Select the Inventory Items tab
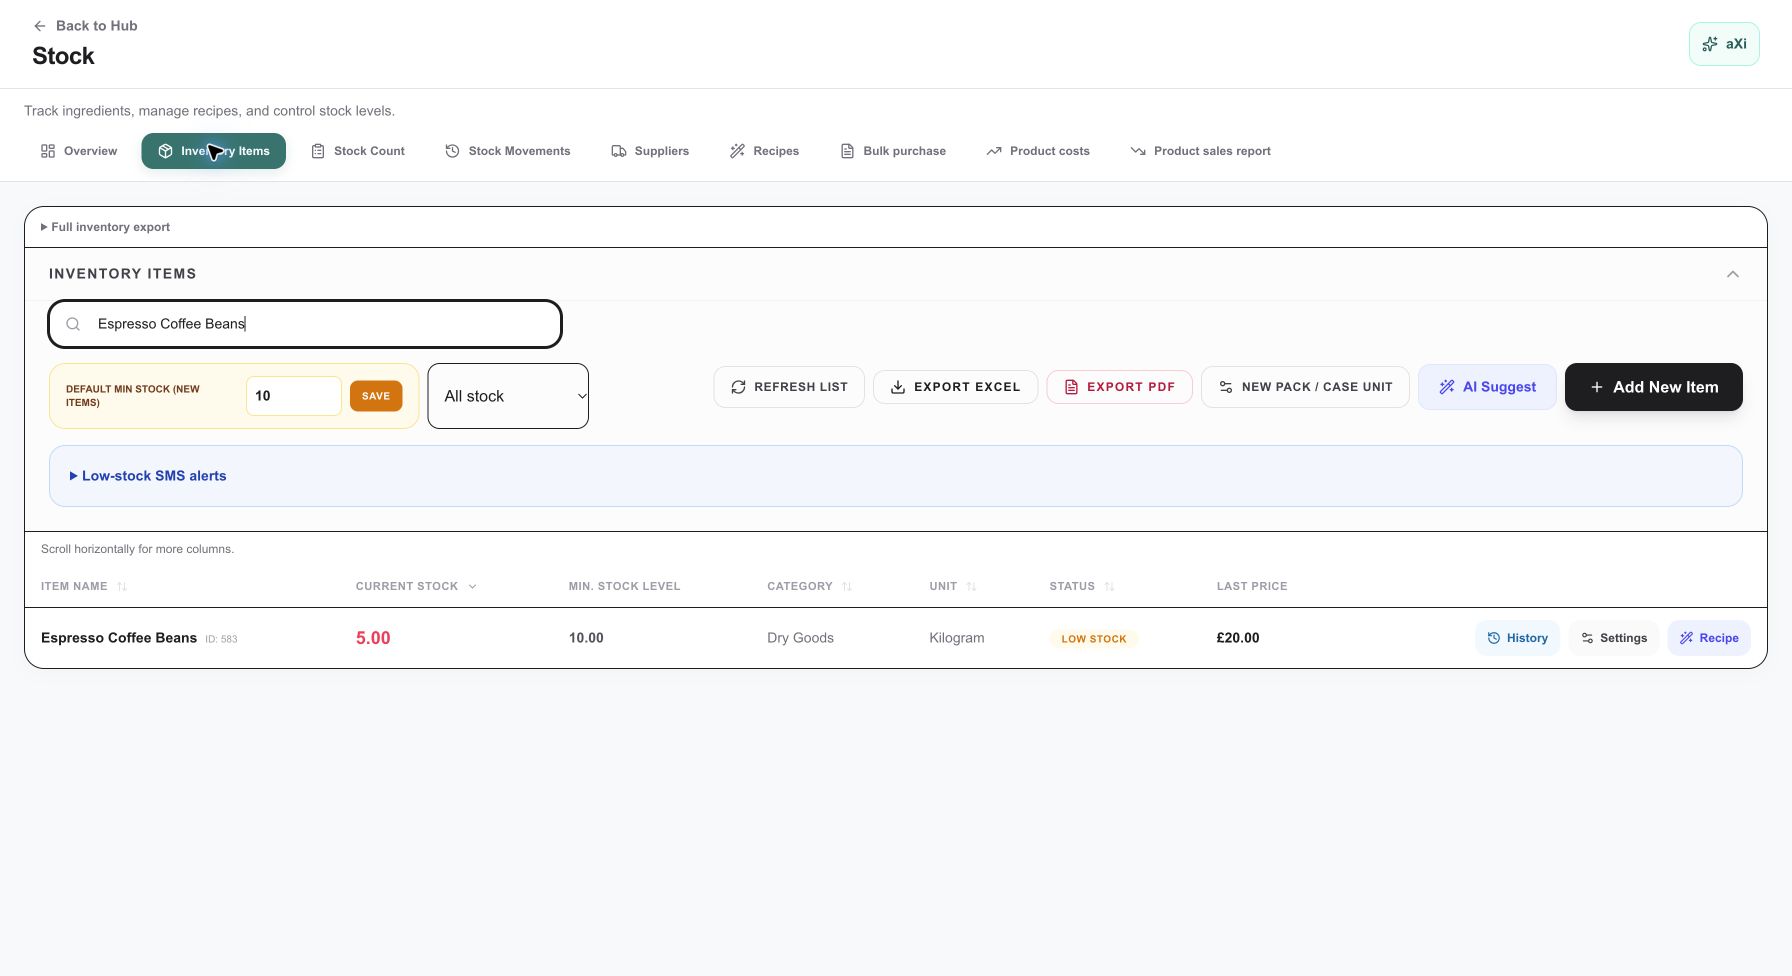Viewport: 1792px width, 976px height. 213,151
